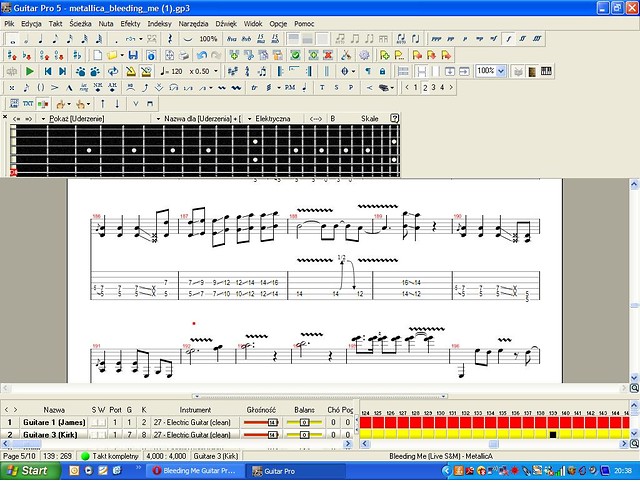Open the Plik menu
Image resolution: width=640 pixels, height=500 pixels.
coord(9,24)
